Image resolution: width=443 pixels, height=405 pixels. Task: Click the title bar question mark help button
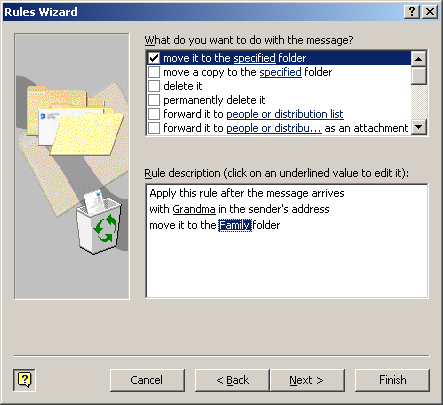coord(412,12)
